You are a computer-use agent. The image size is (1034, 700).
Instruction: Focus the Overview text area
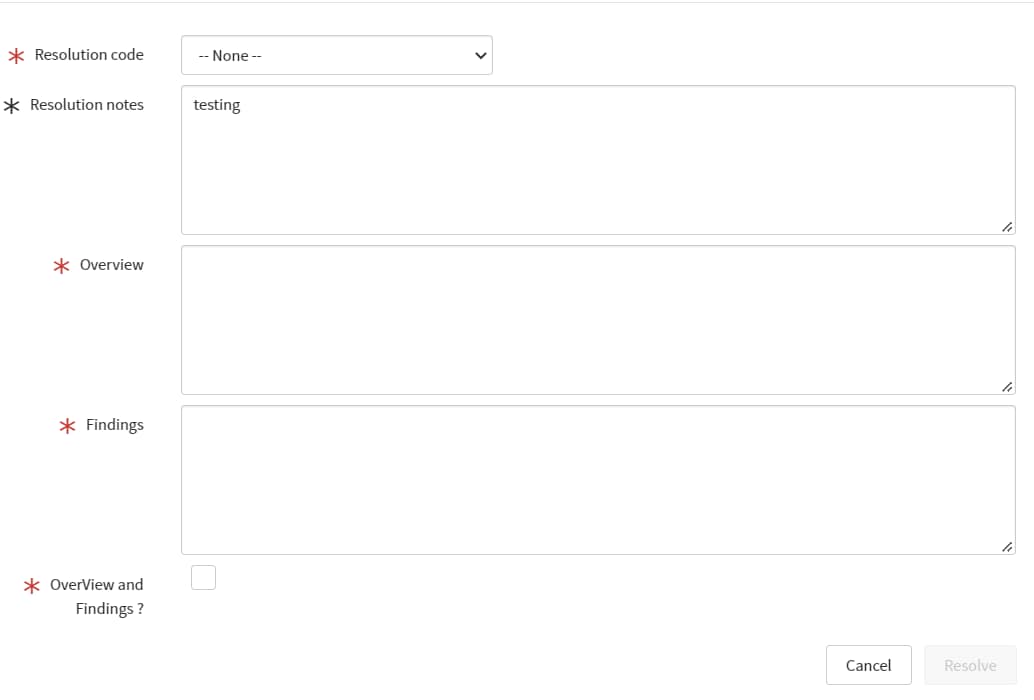[598, 320]
